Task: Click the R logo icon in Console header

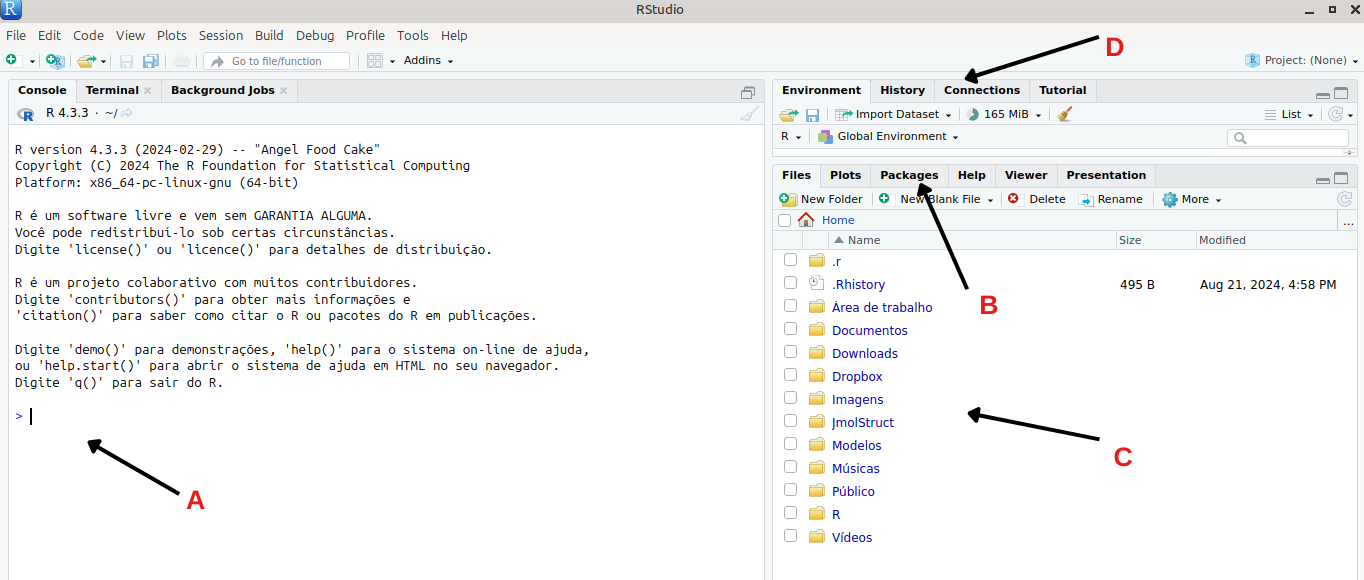Action: point(27,113)
